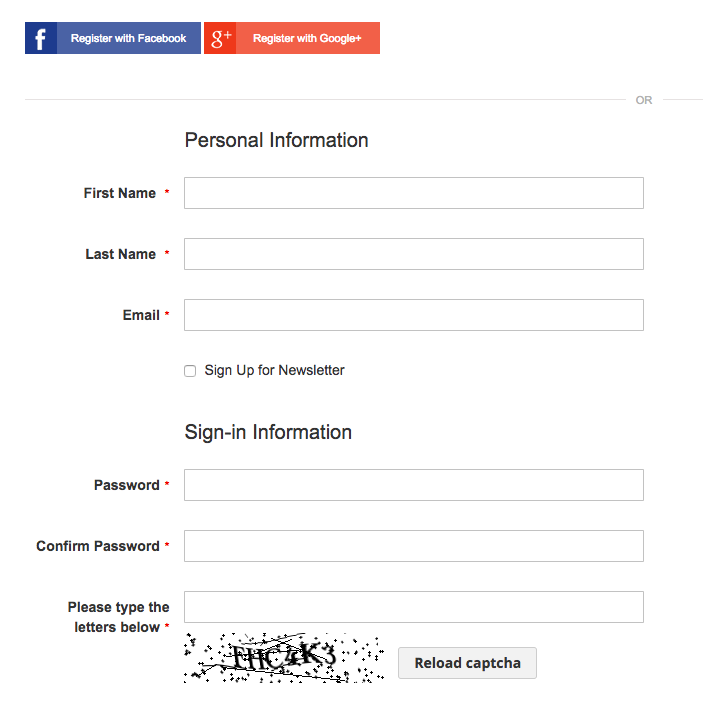The width and height of the screenshot is (703, 702).
Task: Select the Email text box
Action: point(414,315)
